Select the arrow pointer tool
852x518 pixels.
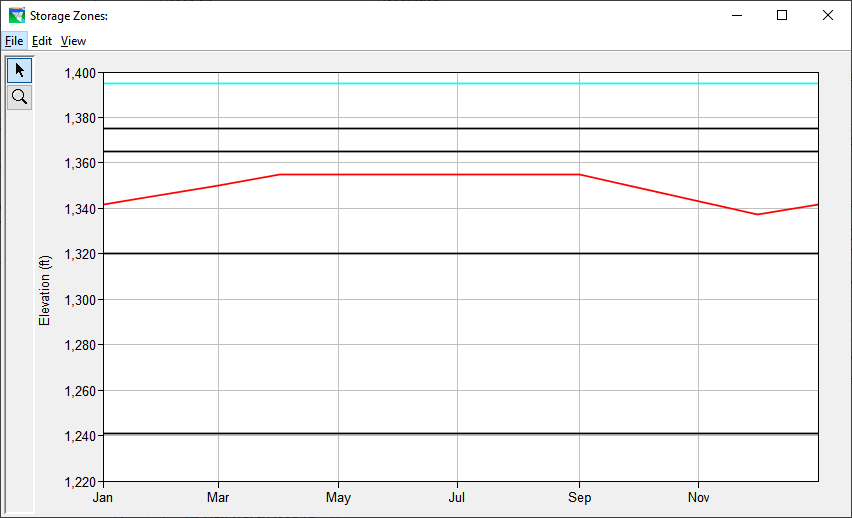click(x=19, y=70)
